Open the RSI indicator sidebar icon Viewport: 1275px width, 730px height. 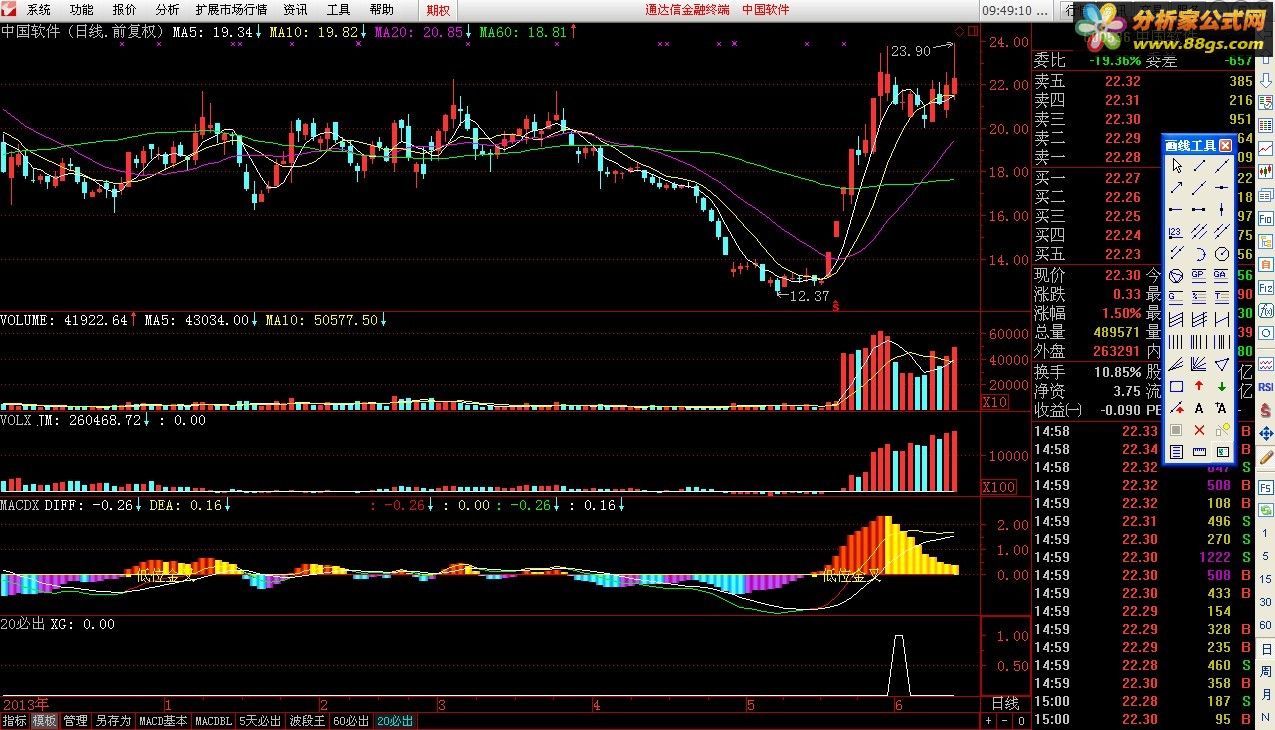(1266, 387)
